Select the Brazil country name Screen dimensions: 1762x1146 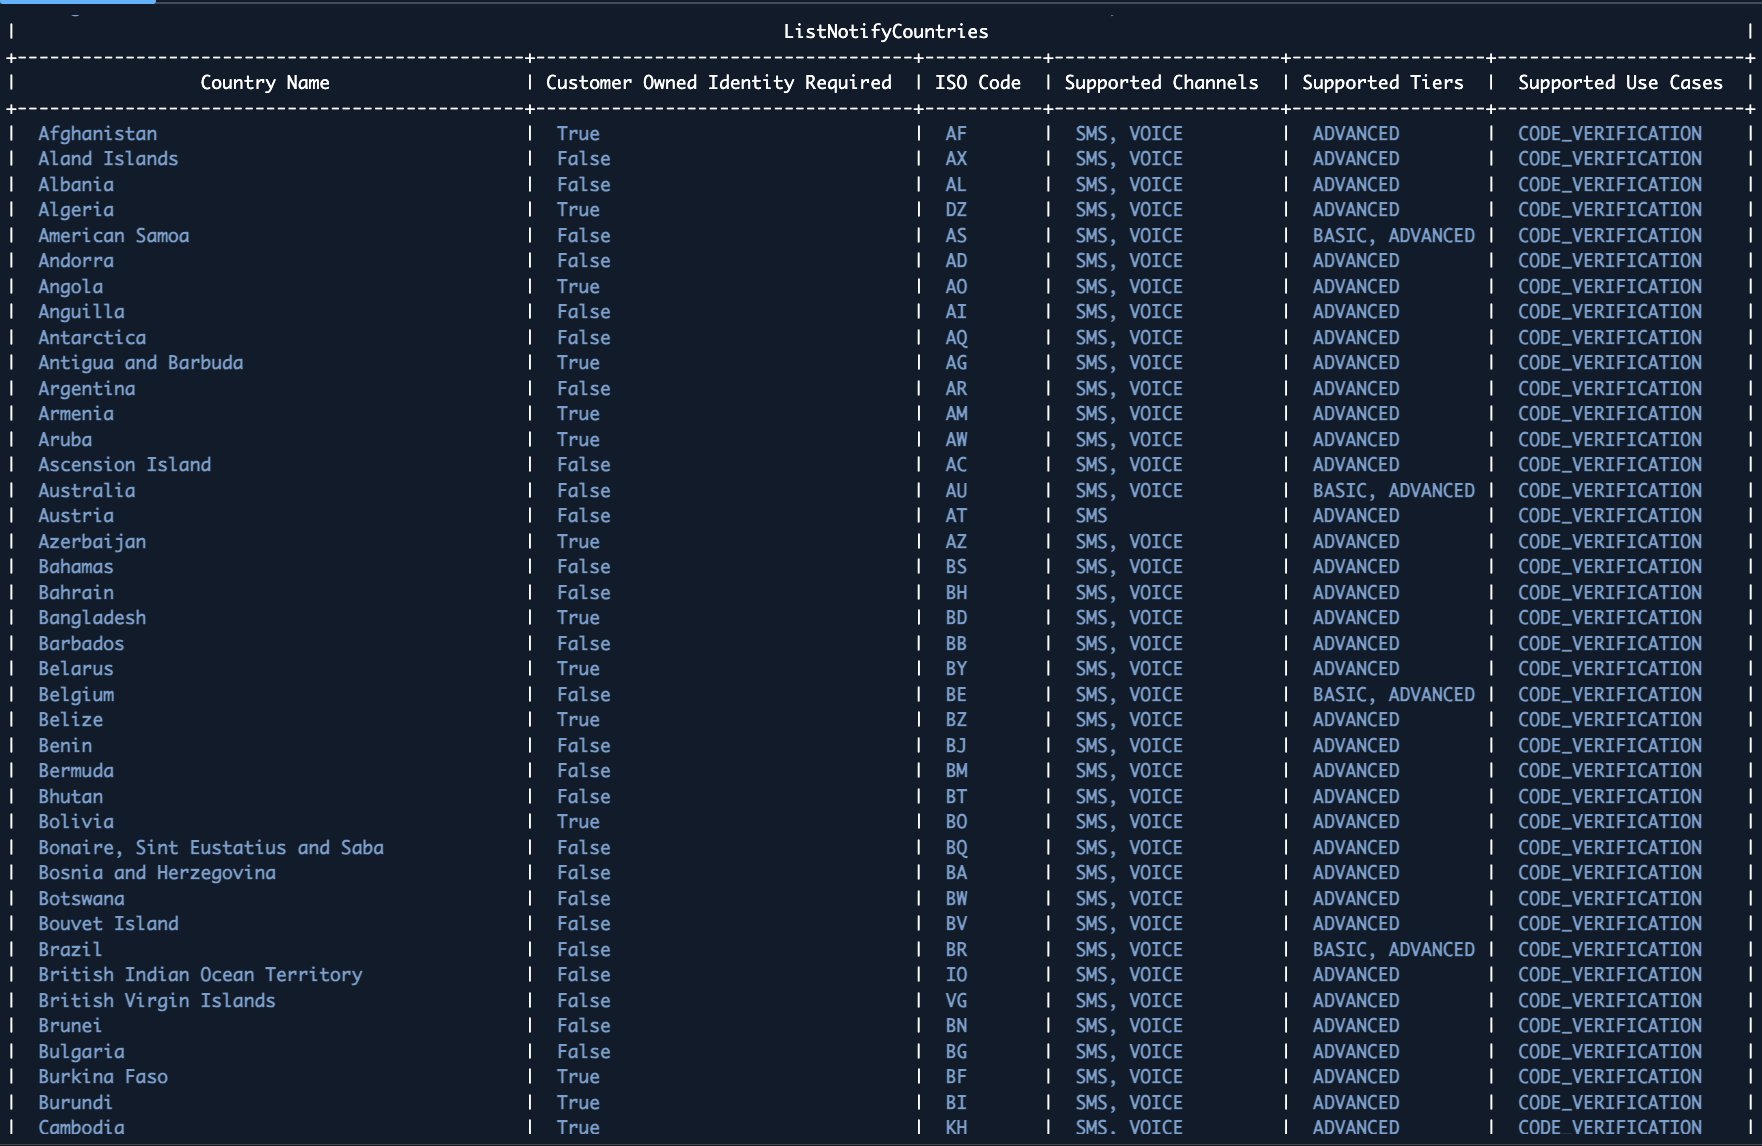point(70,949)
